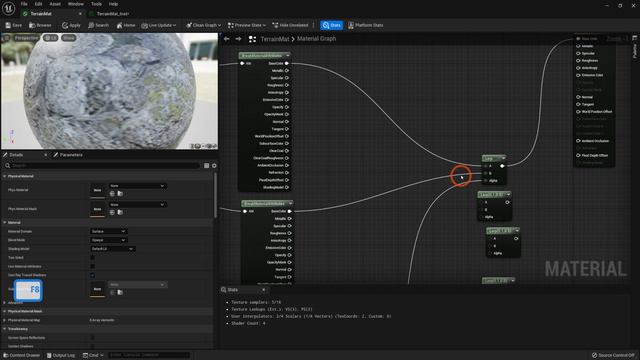Screen dimensions: 640x360
Task: Open the Phys Material None dropdown
Action: (137, 186)
